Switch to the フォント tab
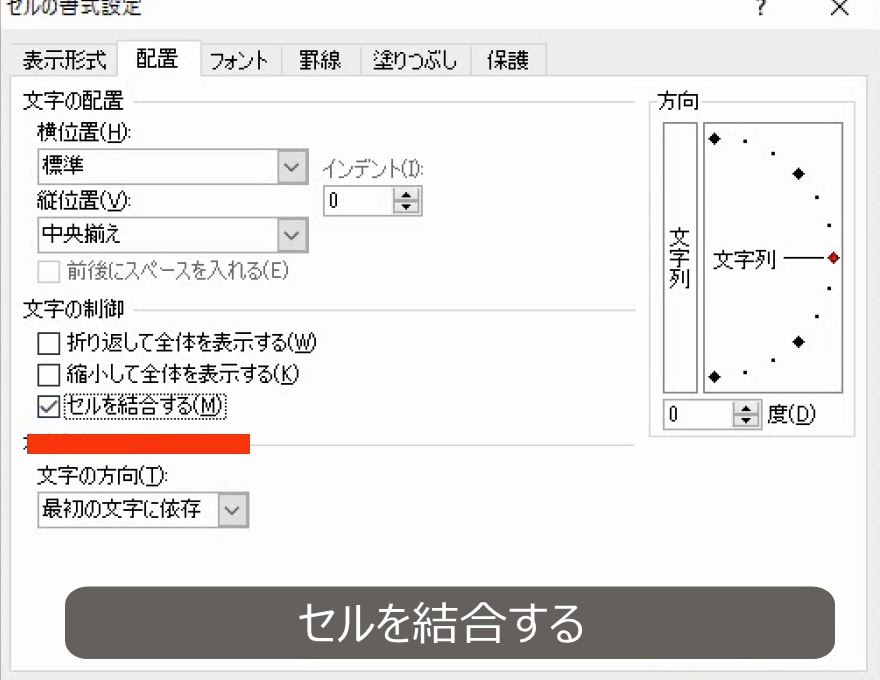Viewport: 880px width, 680px height. pyautogui.click(x=240, y=60)
